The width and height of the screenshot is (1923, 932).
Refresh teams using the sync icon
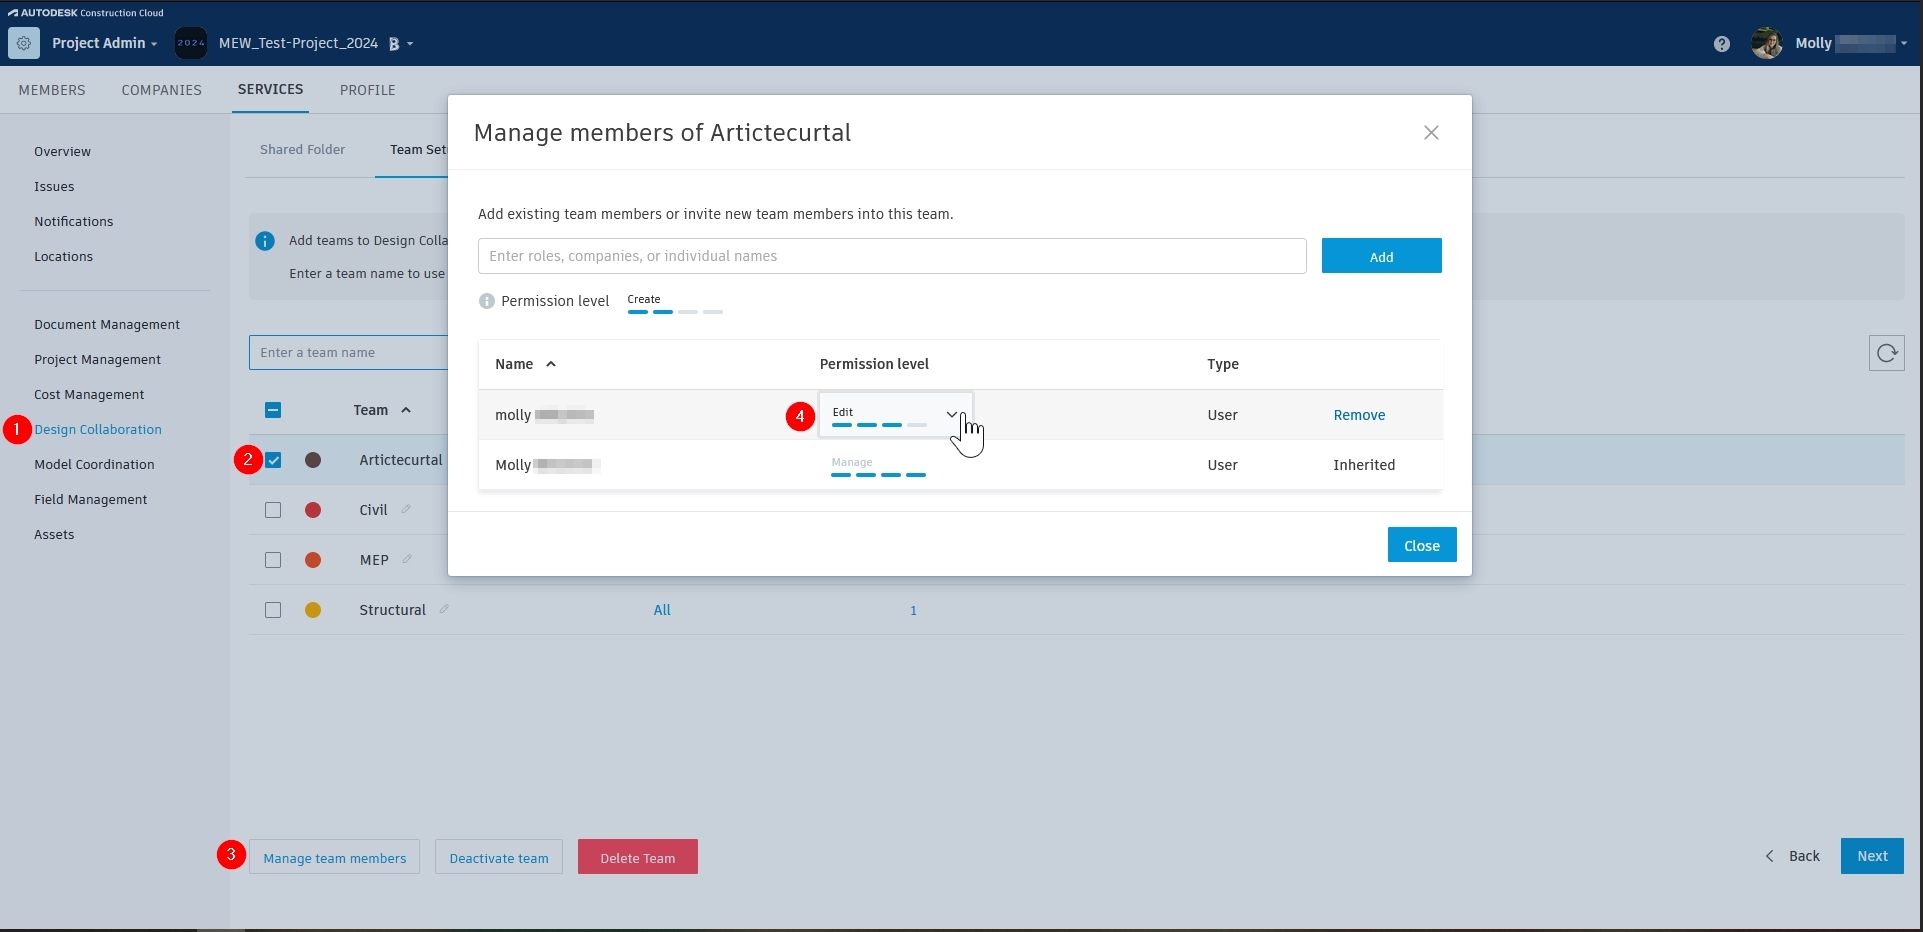tap(1887, 353)
